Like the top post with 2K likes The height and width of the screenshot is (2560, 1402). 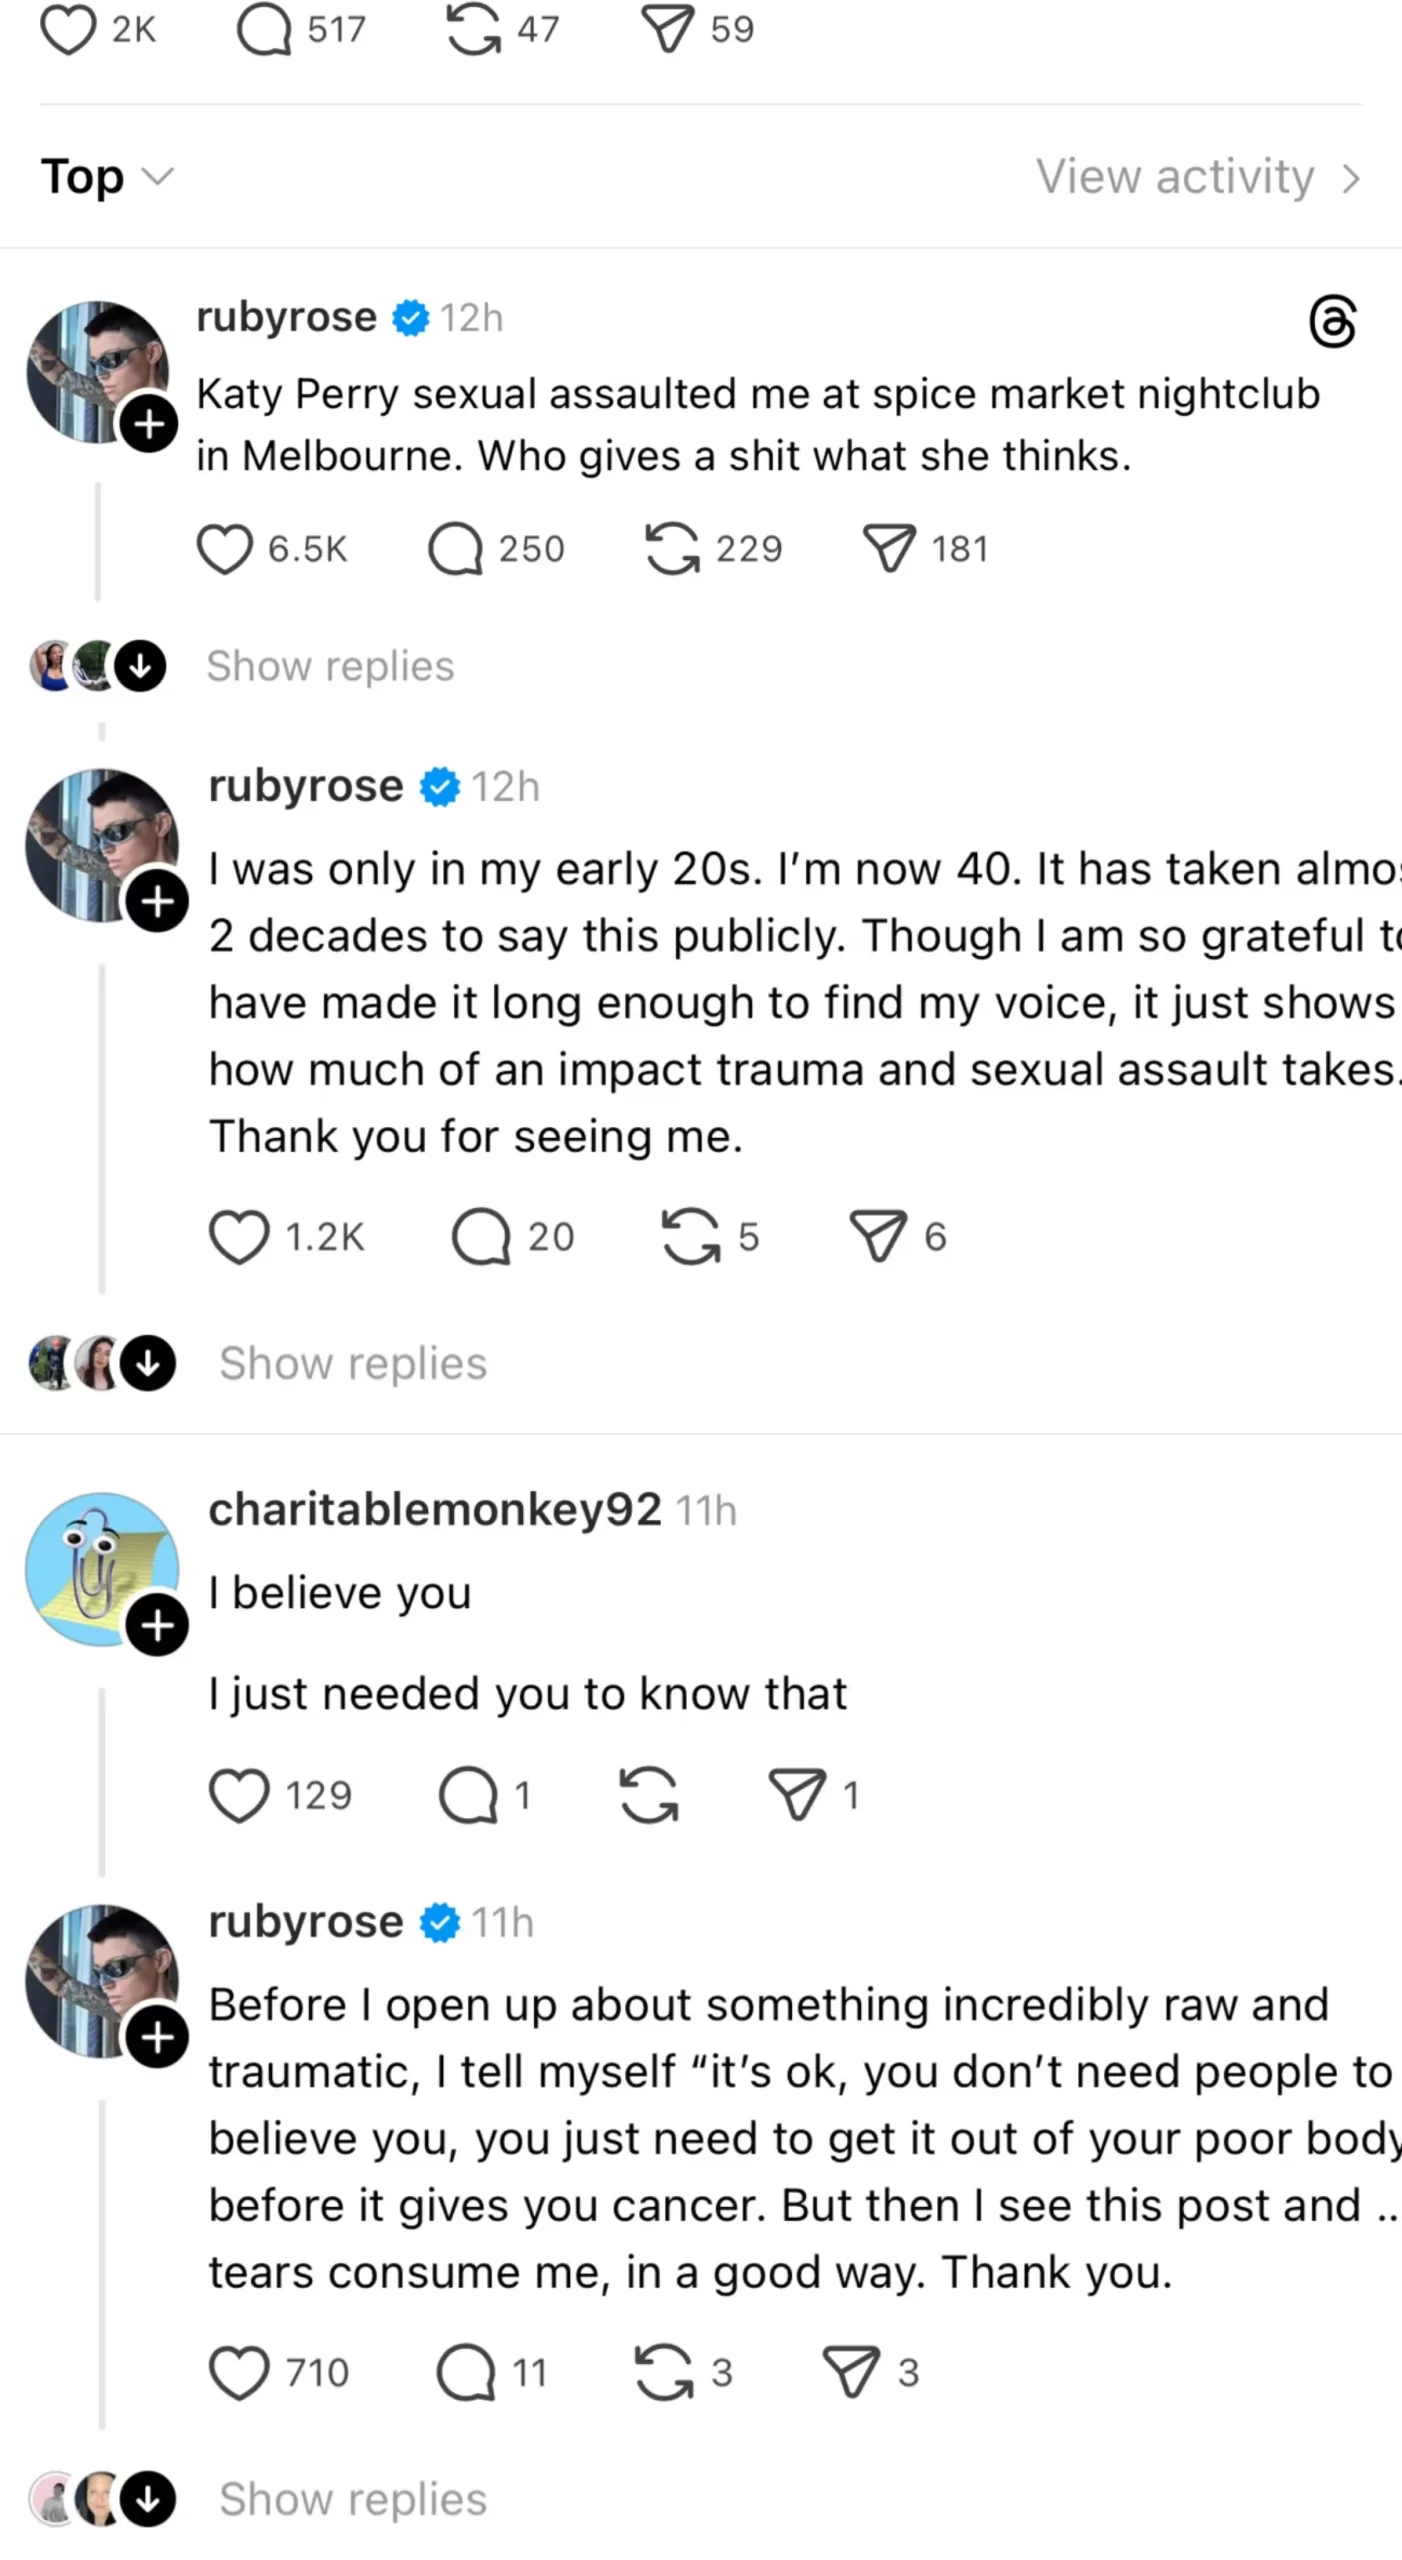[67, 29]
